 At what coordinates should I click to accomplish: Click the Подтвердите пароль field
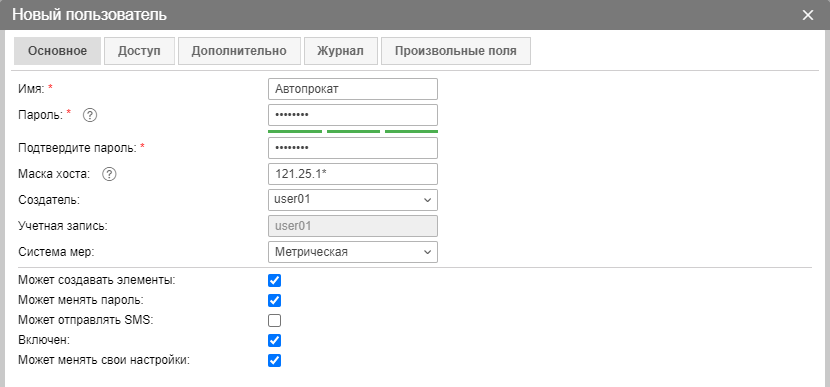coord(353,148)
